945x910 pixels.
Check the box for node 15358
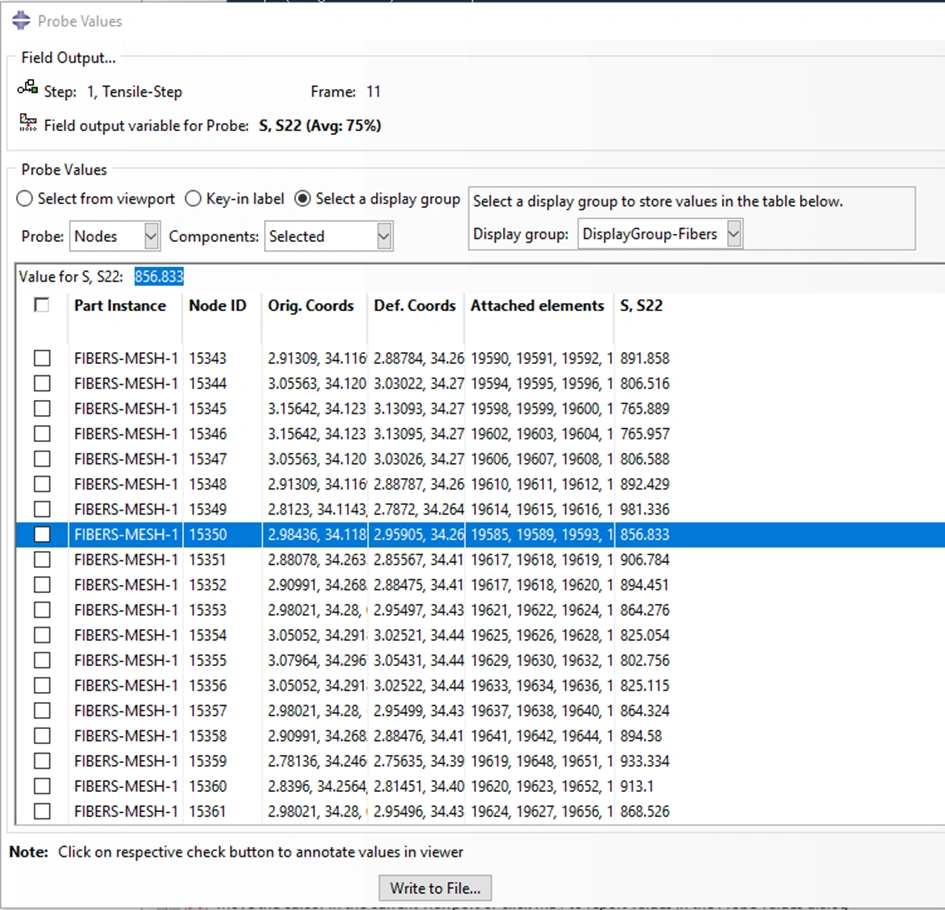click(x=42, y=736)
